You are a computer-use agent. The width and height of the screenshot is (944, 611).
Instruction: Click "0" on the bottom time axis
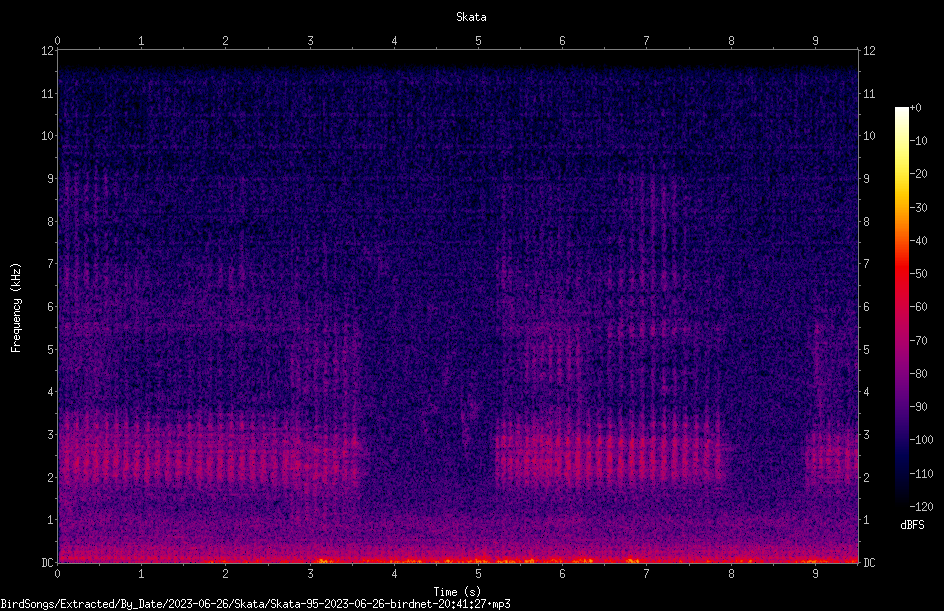[57, 574]
